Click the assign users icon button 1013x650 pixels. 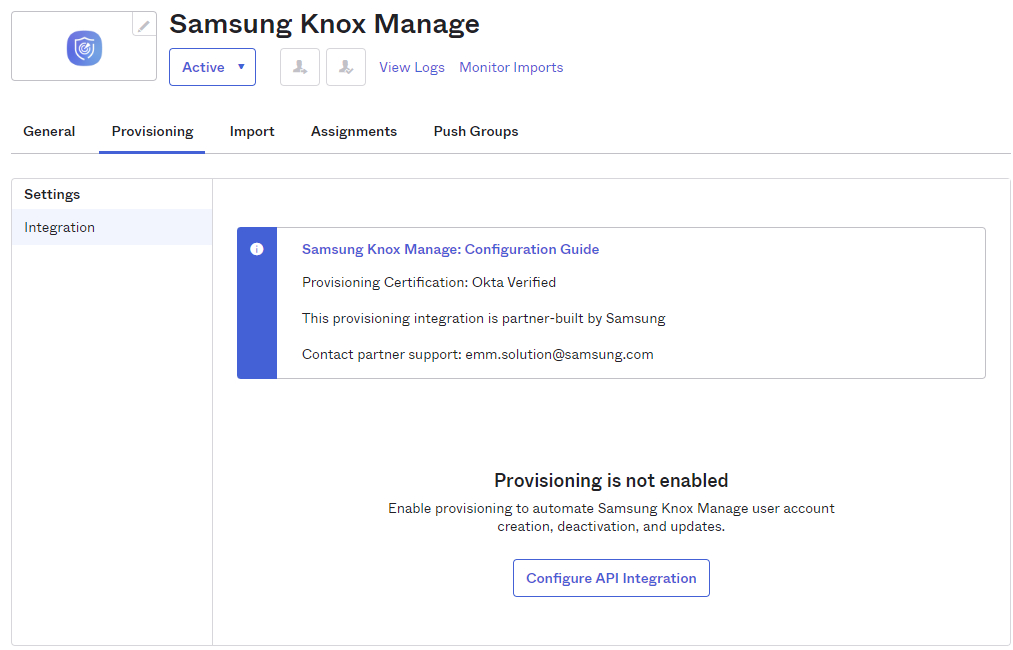(x=300, y=67)
